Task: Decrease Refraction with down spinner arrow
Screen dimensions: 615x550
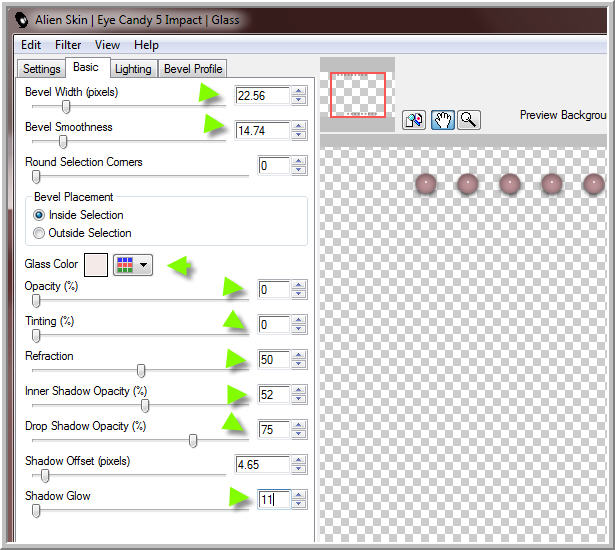Action: click(299, 364)
